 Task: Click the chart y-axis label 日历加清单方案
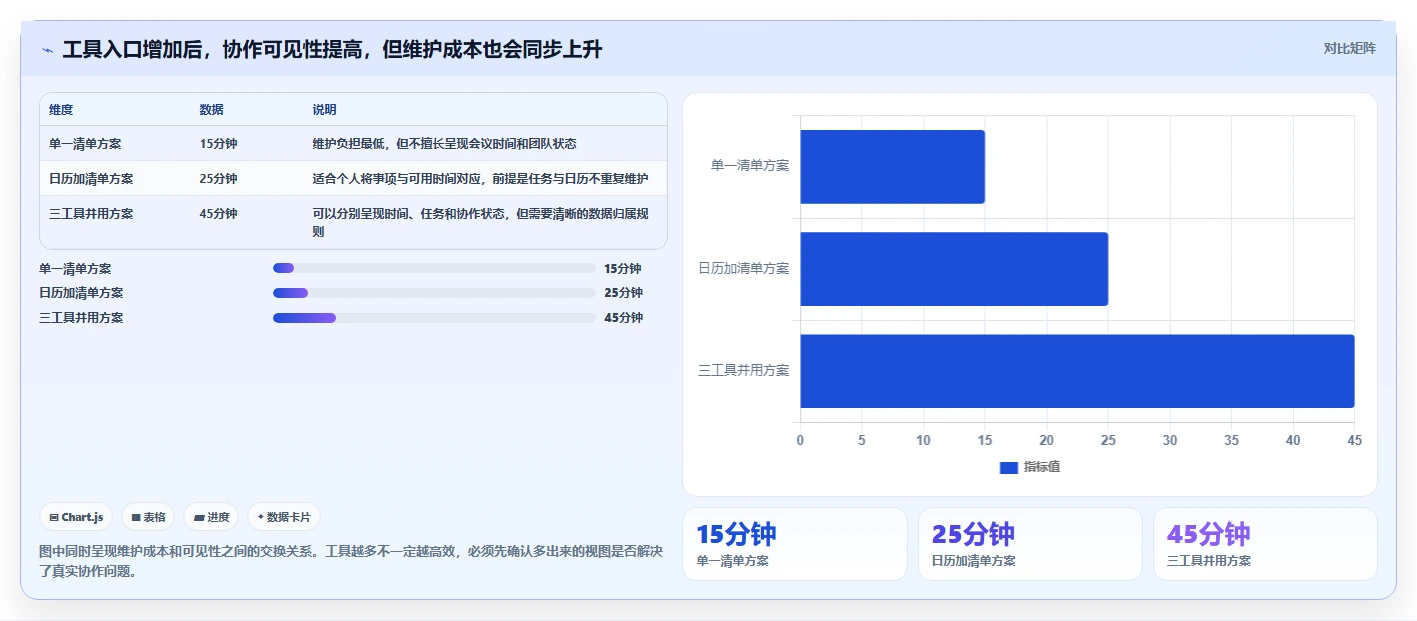[744, 268]
